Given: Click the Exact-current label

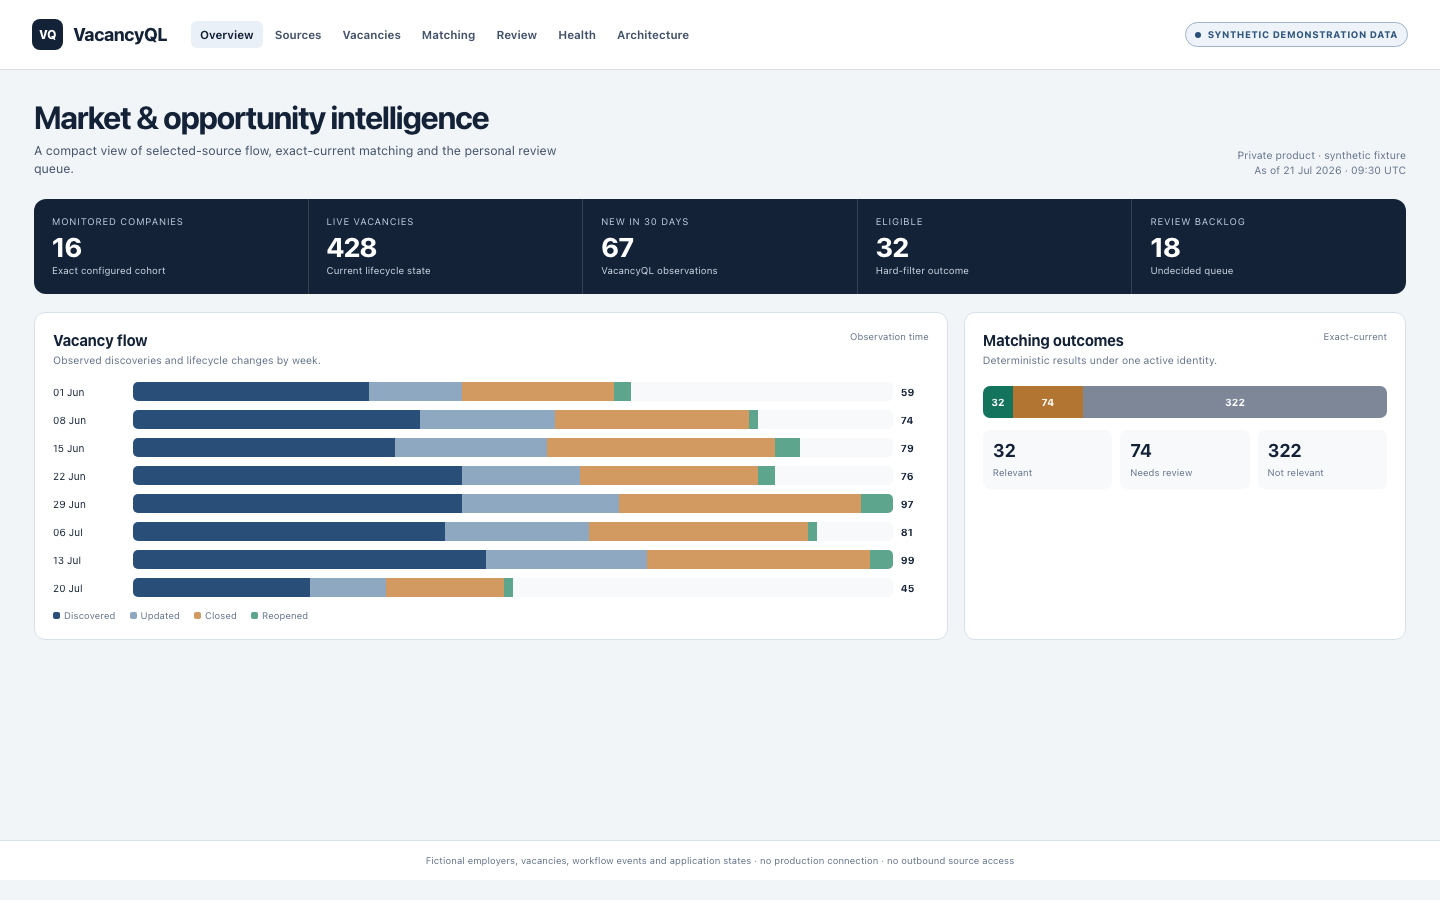Looking at the screenshot, I should pyautogui.click(x=1355, y=337).
